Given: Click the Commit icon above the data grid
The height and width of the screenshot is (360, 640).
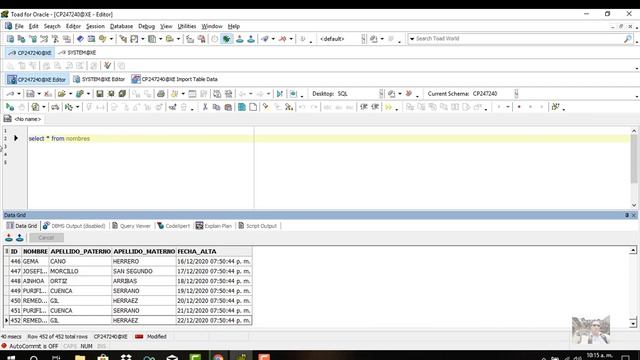Looking at the screenshot, I should click(9, 238).
